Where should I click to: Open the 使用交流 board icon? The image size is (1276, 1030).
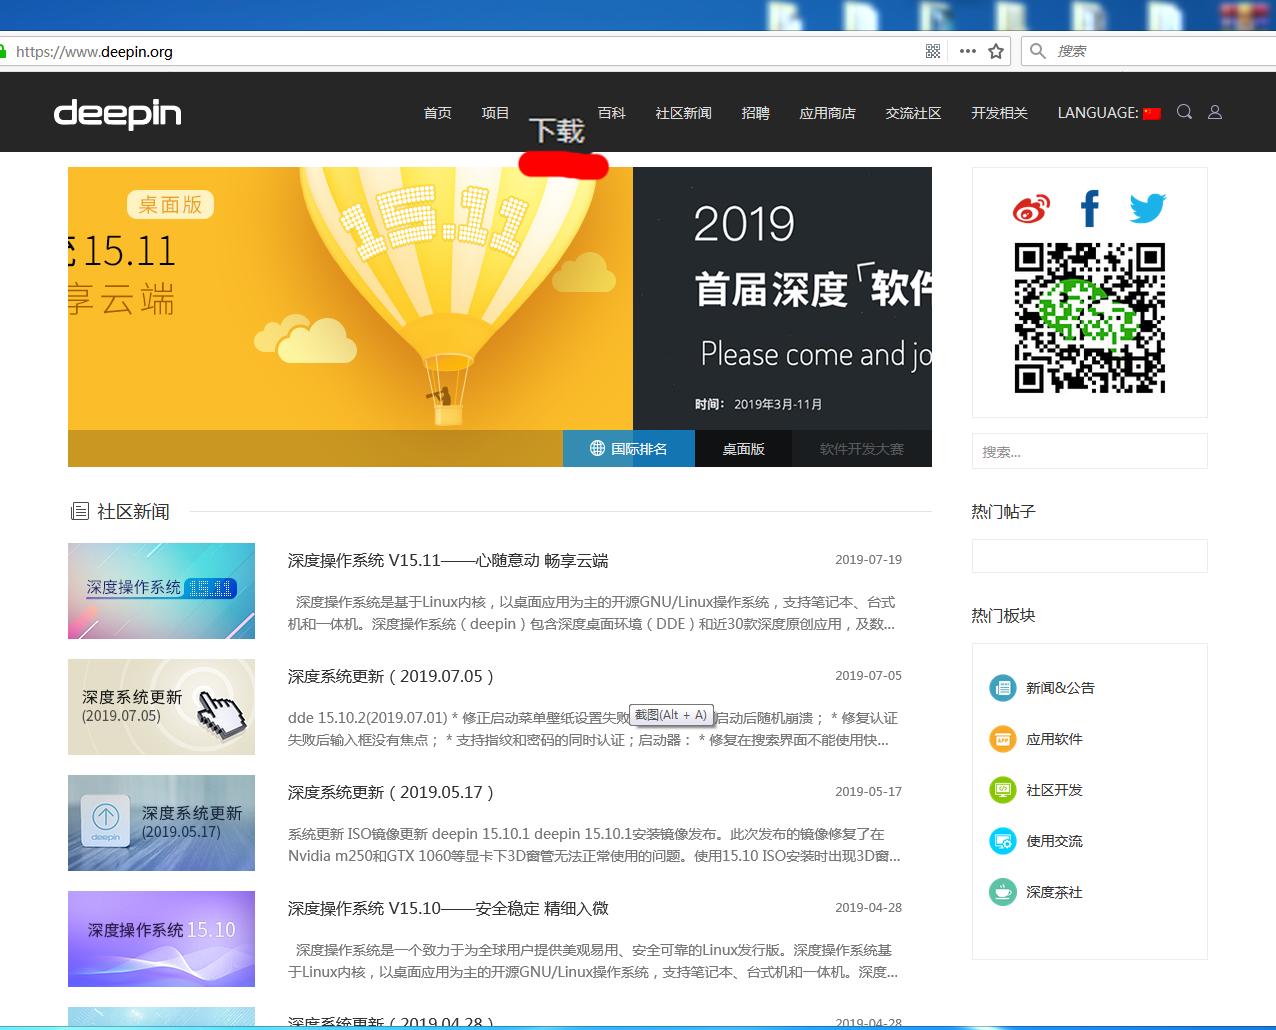tap(1002, 841)
